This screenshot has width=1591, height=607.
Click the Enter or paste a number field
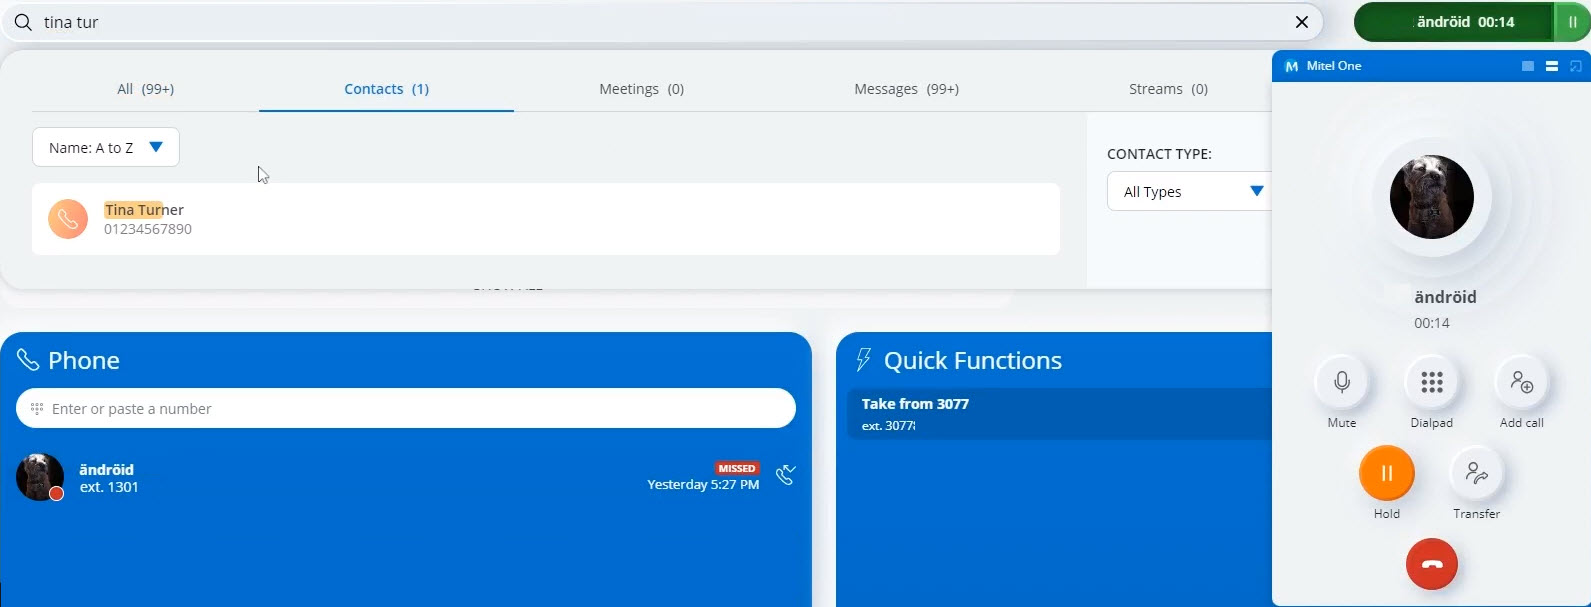(x=405, y=409)
